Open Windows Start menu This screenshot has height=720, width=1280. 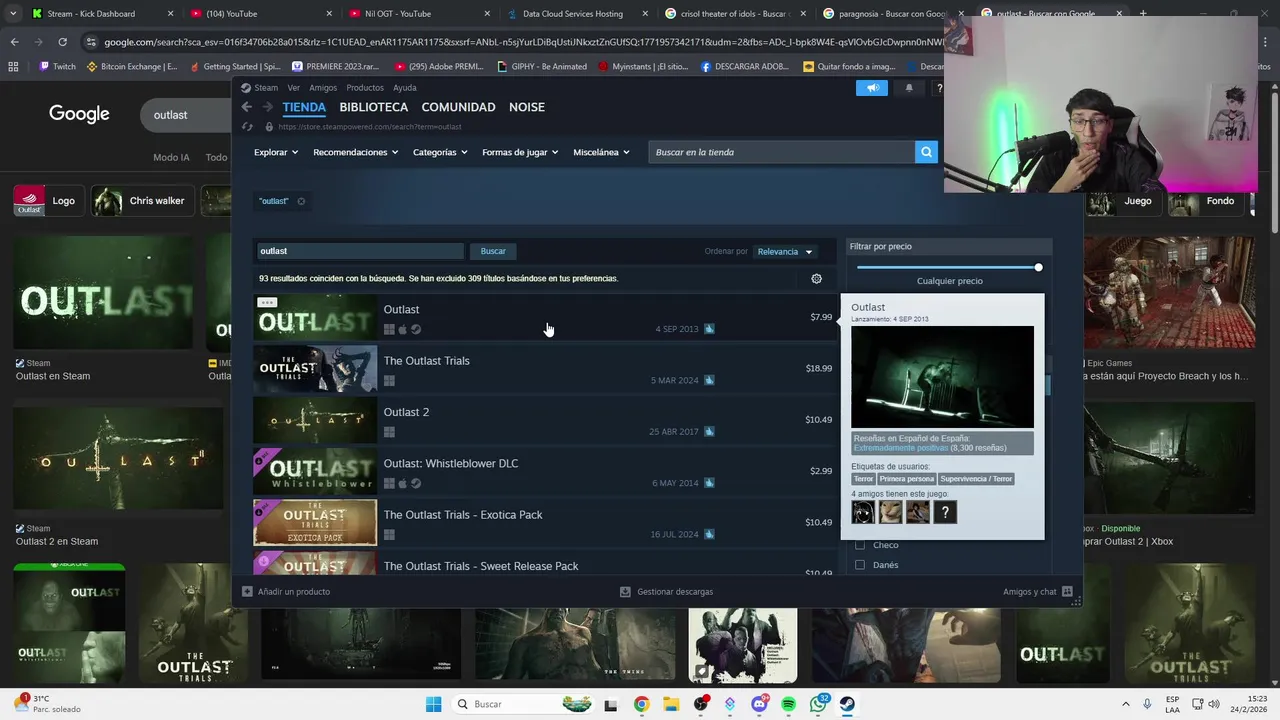[433, 704]
